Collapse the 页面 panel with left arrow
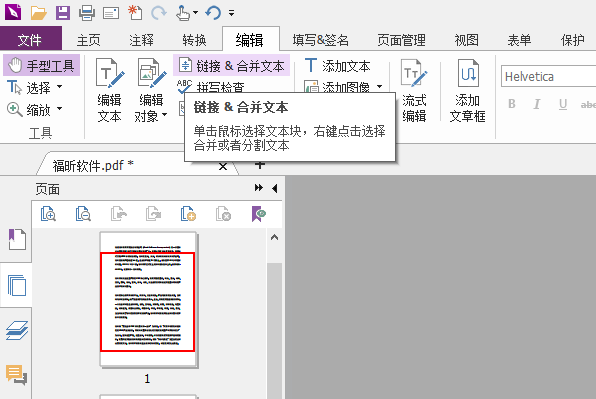 pos(275,188)
